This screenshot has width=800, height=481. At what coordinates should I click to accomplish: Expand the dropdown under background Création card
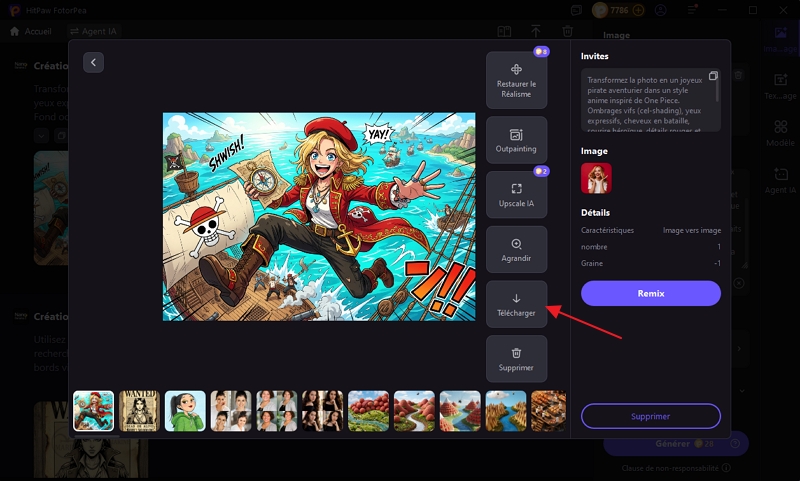(x=41, y=136)
